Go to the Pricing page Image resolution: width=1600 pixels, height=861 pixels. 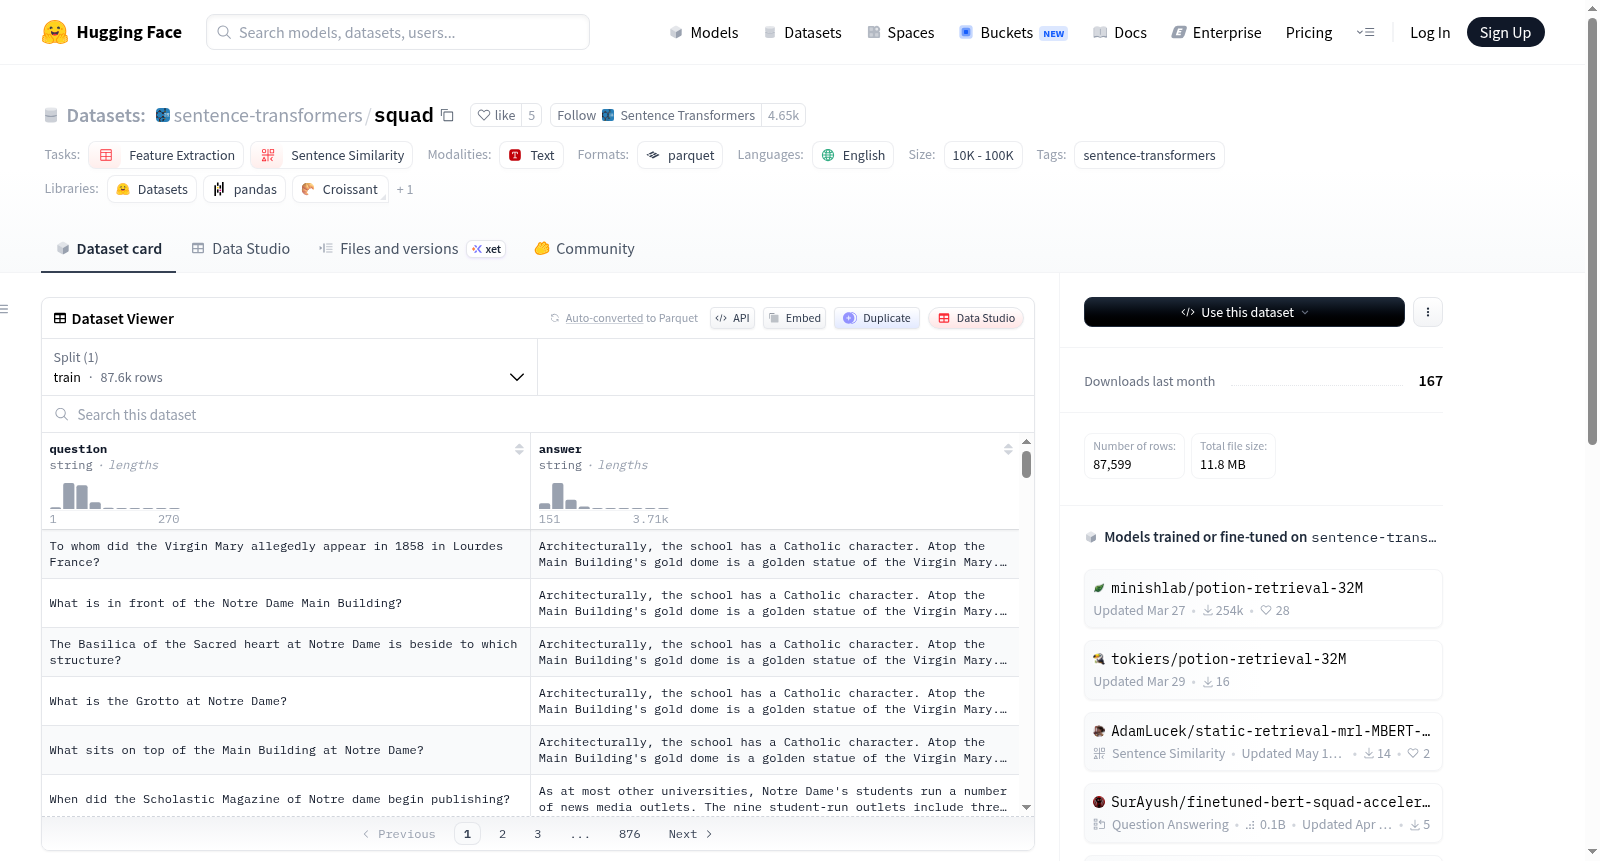(1309, 32)
